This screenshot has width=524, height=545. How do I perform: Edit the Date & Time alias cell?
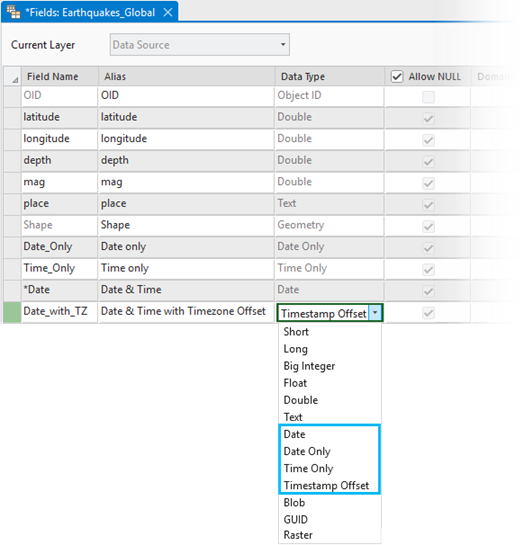click(x=186, y=290)
